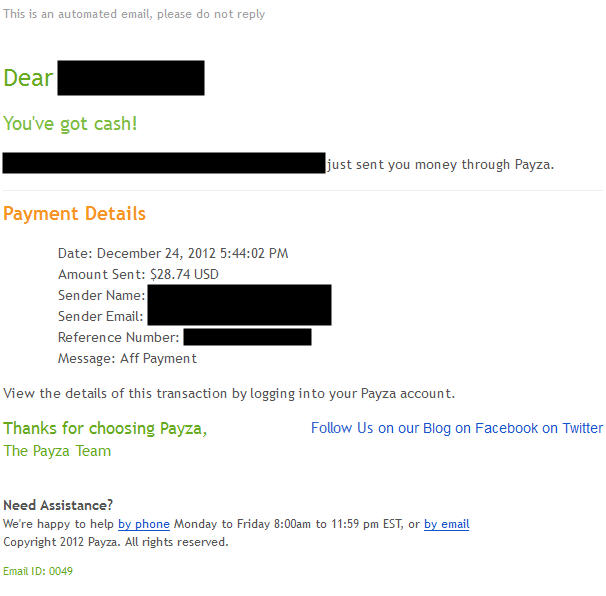The image size is (606, 596).
Task: Click the 'Follow Us' link text
Action: (x=342, y=428)
